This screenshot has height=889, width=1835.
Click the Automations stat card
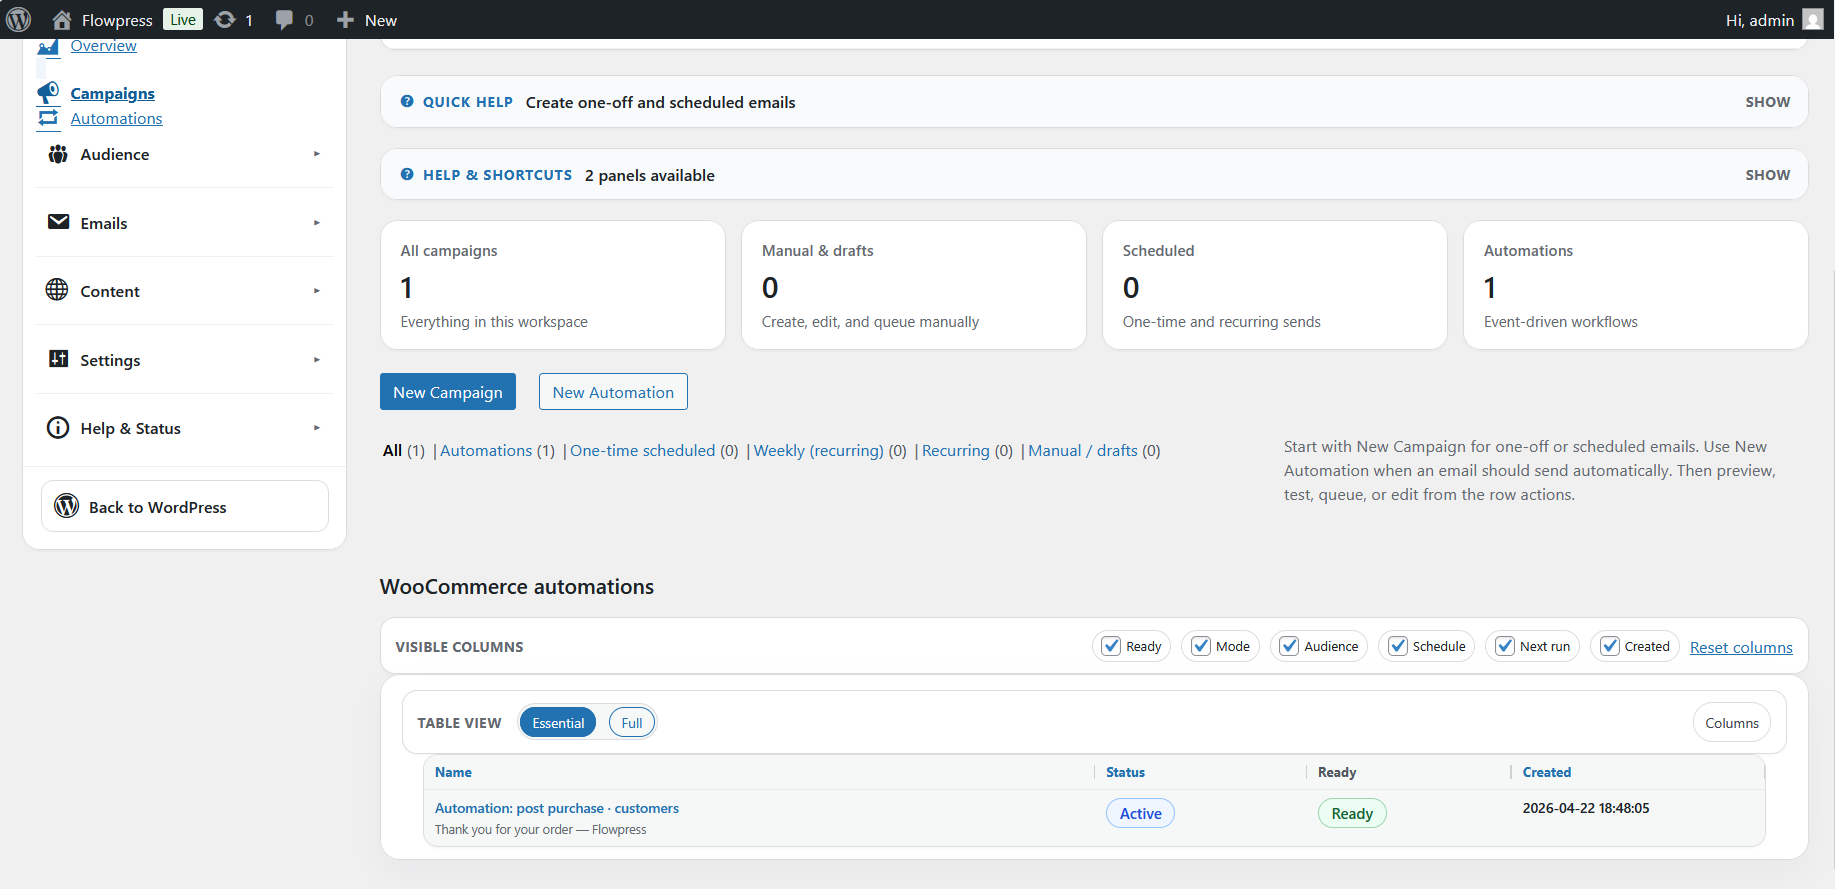1636,285
